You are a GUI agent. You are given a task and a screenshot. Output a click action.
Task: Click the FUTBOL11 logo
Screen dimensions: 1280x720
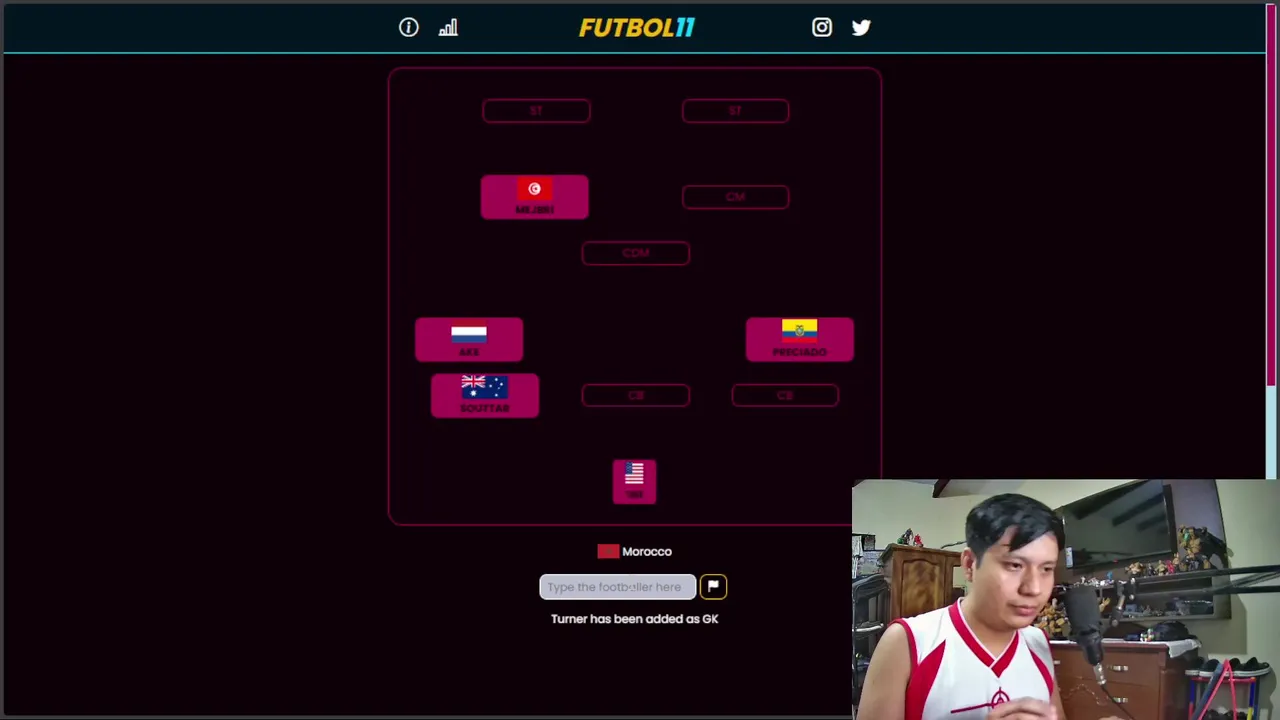(x=637, y=28)
